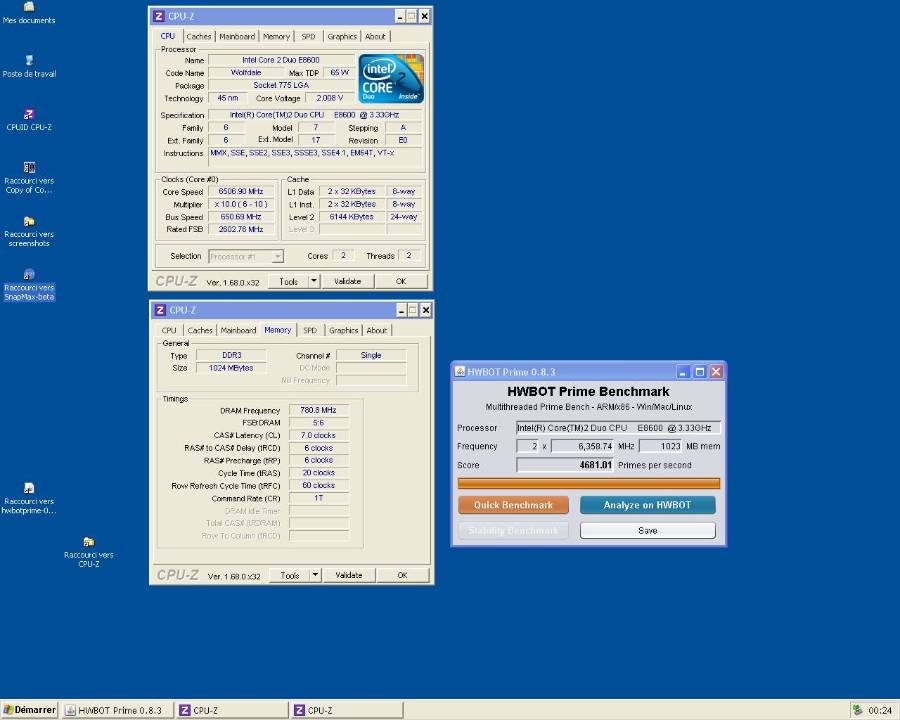Click the Core Voltage value 2.008 V
The height and width of the screenshot is (720, 900).
coord(329,98)
